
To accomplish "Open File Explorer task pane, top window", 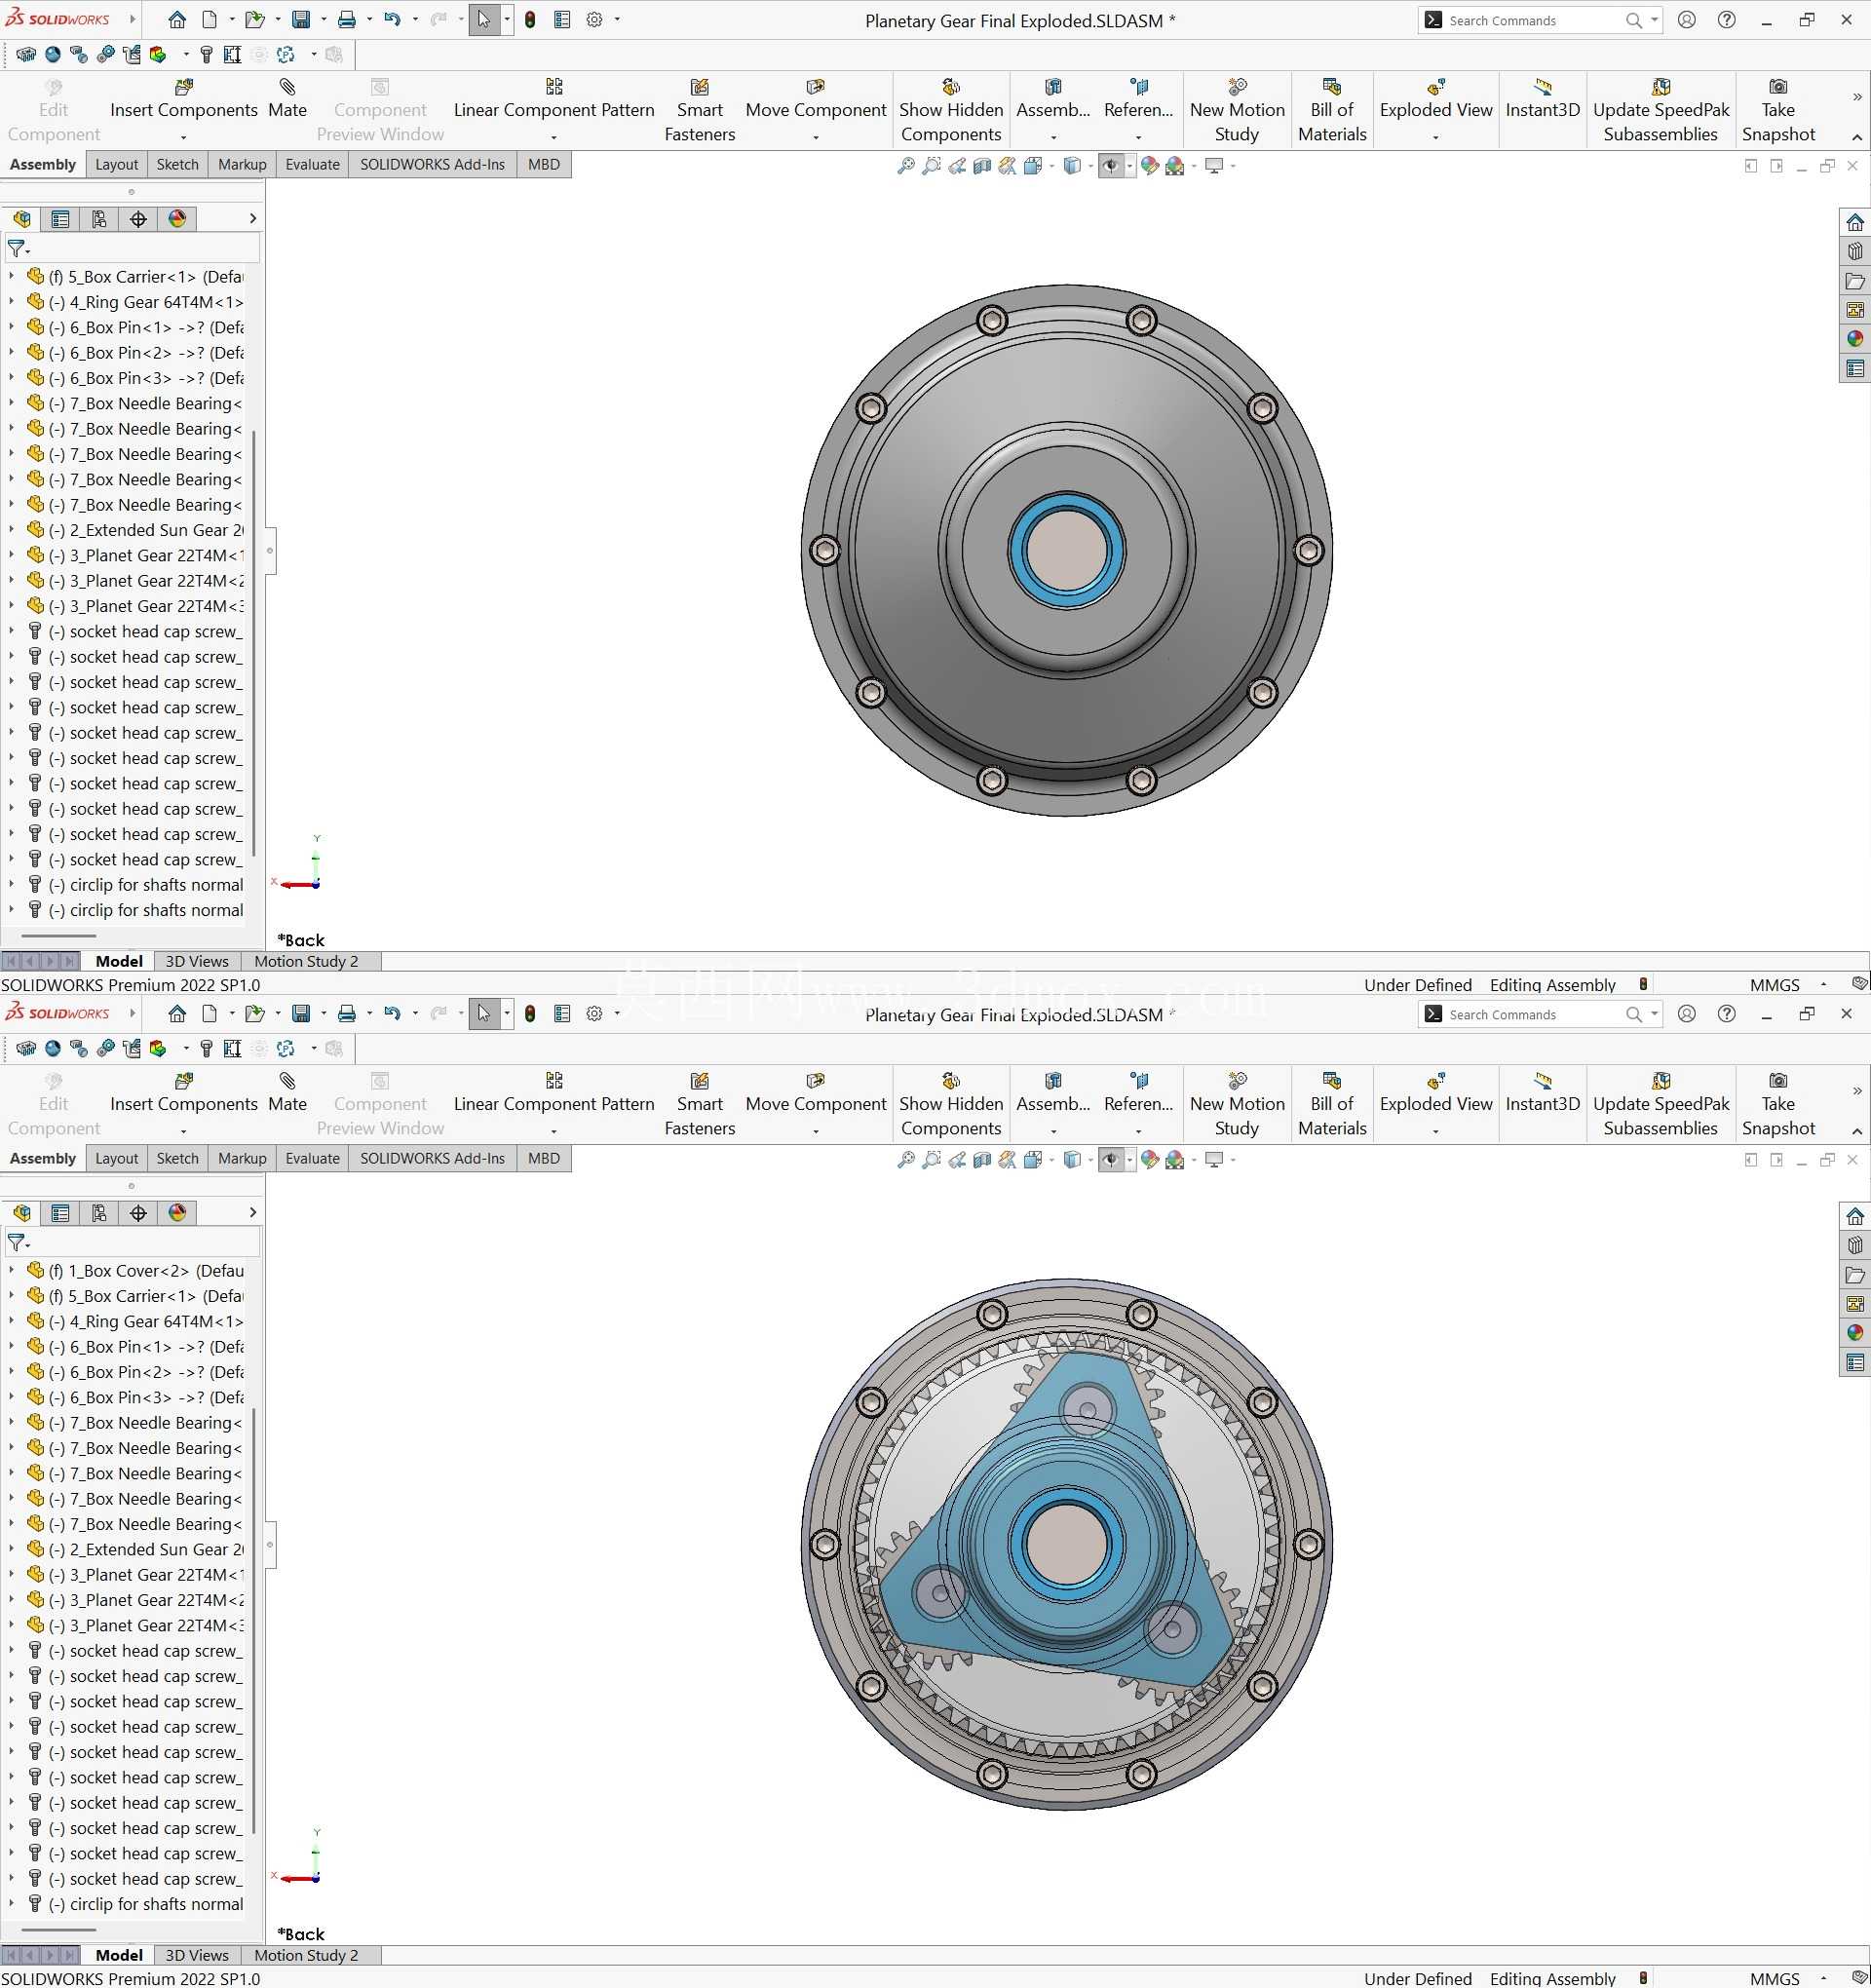I will click(x=1855, y=281).
